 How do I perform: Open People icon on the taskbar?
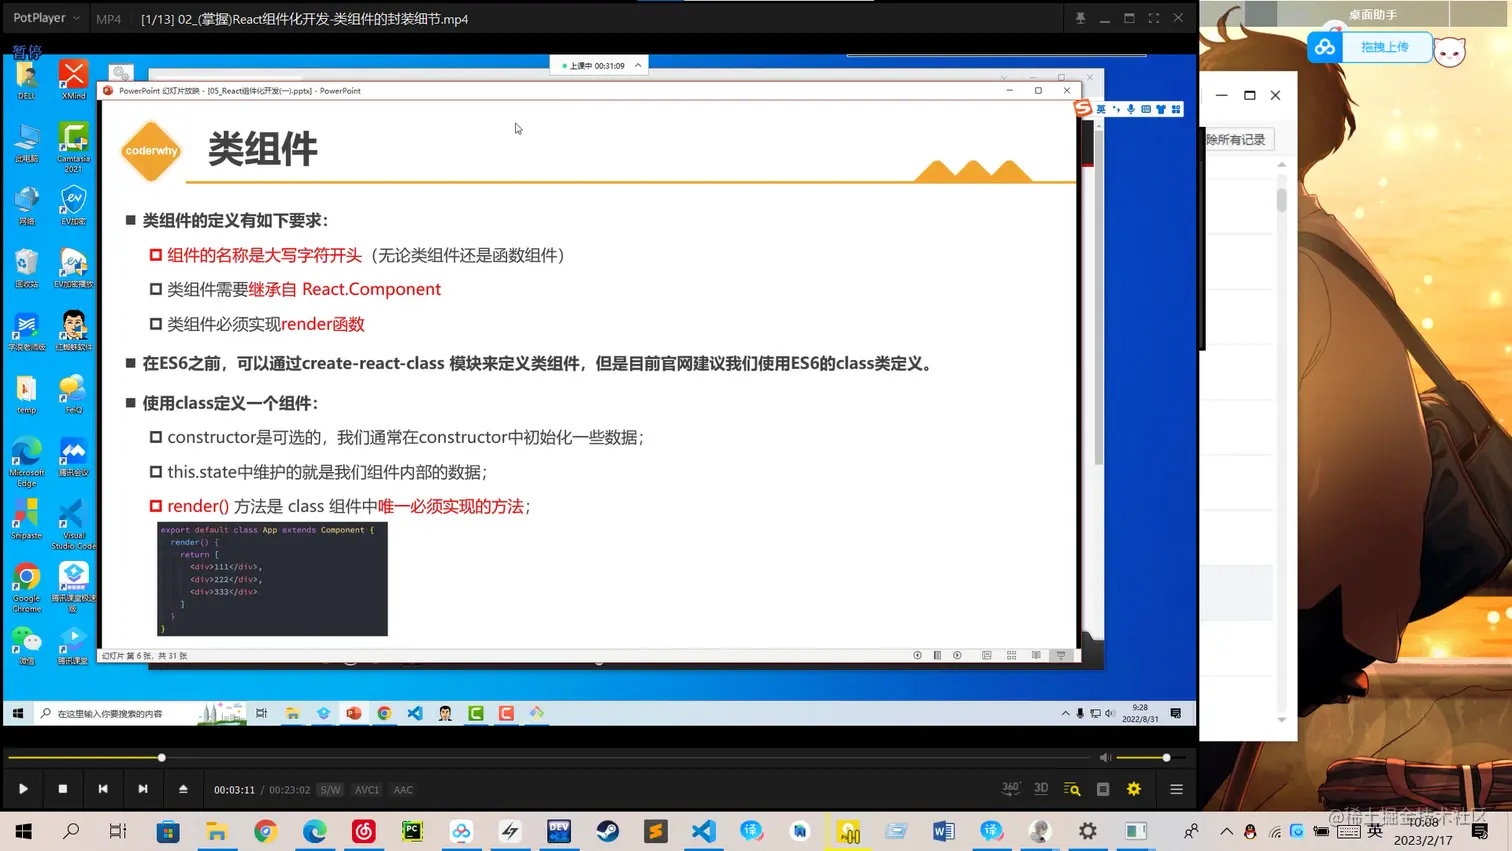[1191, 831]
